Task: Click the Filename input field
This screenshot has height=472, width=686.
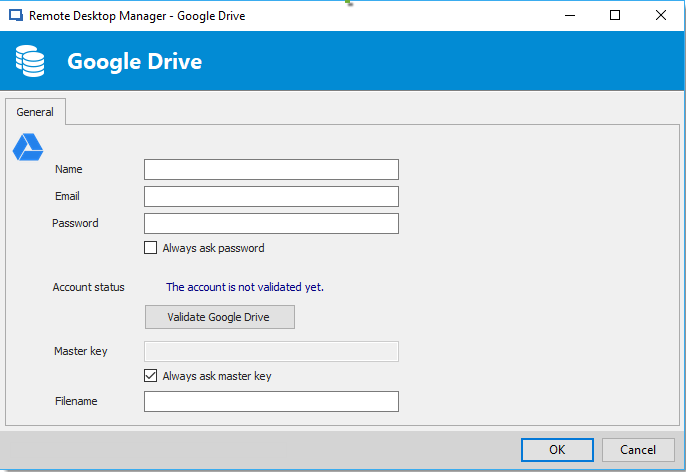Action: [x=271, y=401]
